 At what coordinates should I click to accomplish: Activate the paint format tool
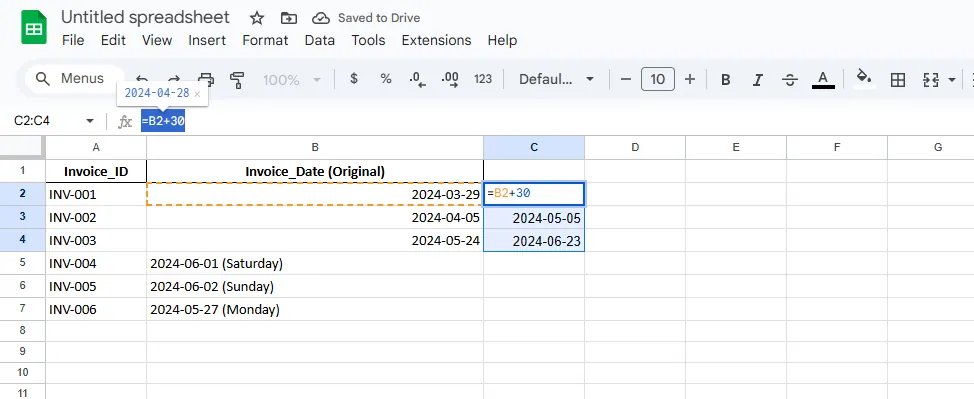pyautogui.click(x=237, y=79)
